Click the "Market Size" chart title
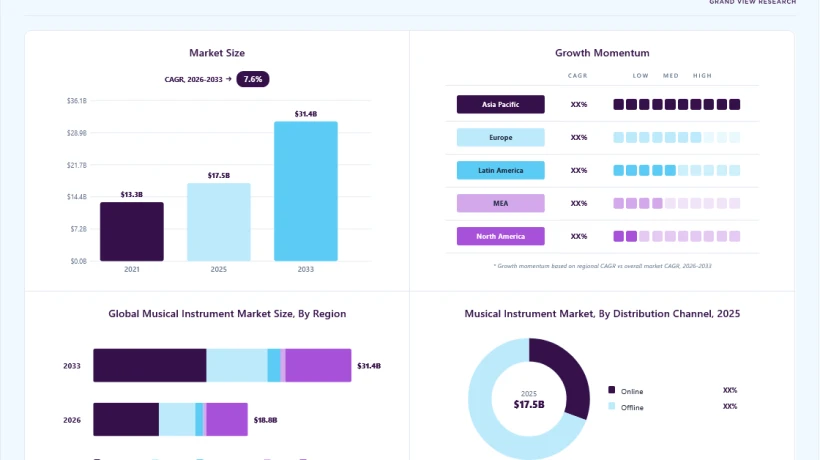Image resolution: width=820 pixels, height=460 pixels. (217, 53)
